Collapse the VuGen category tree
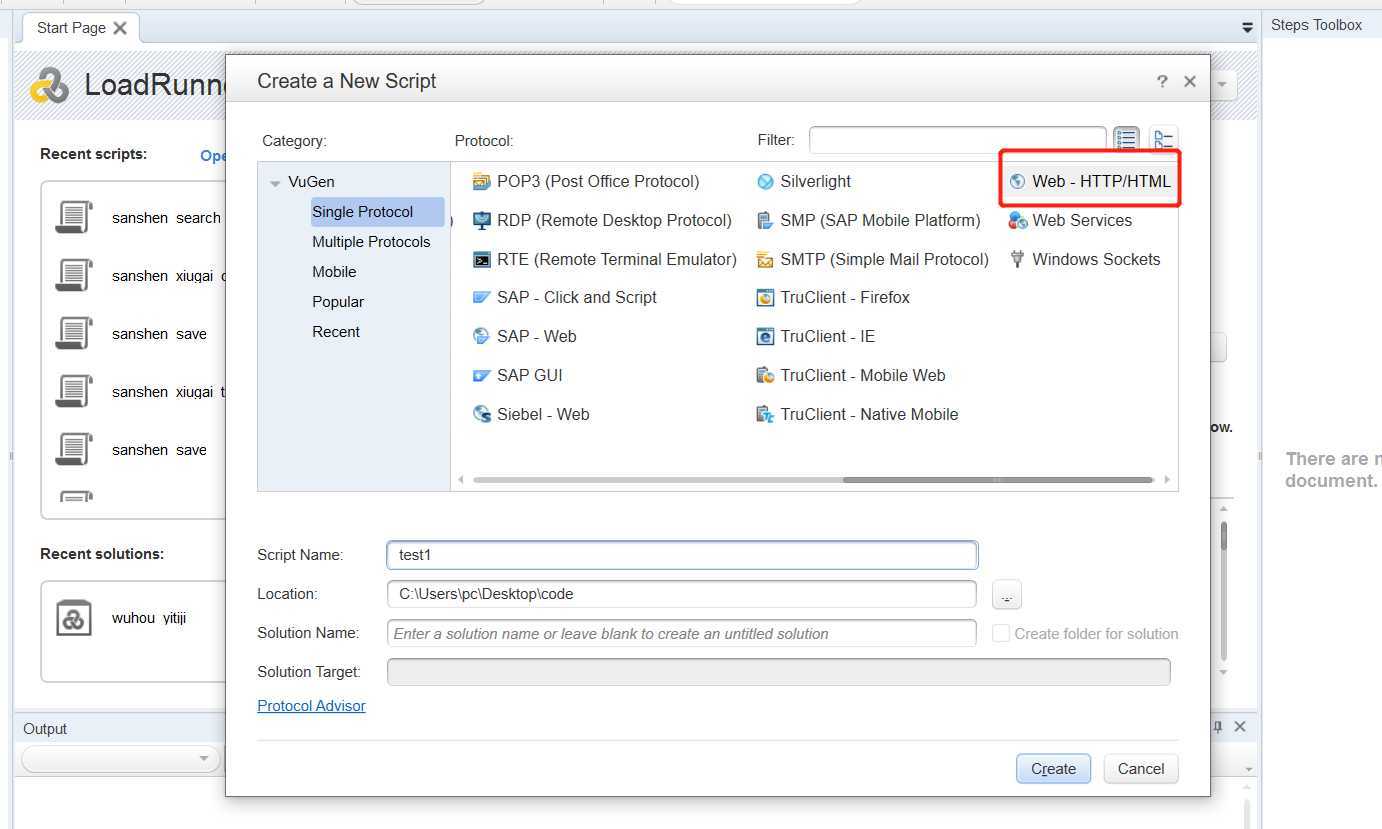This screenshot has width=1382, height=829. point(275,182)
